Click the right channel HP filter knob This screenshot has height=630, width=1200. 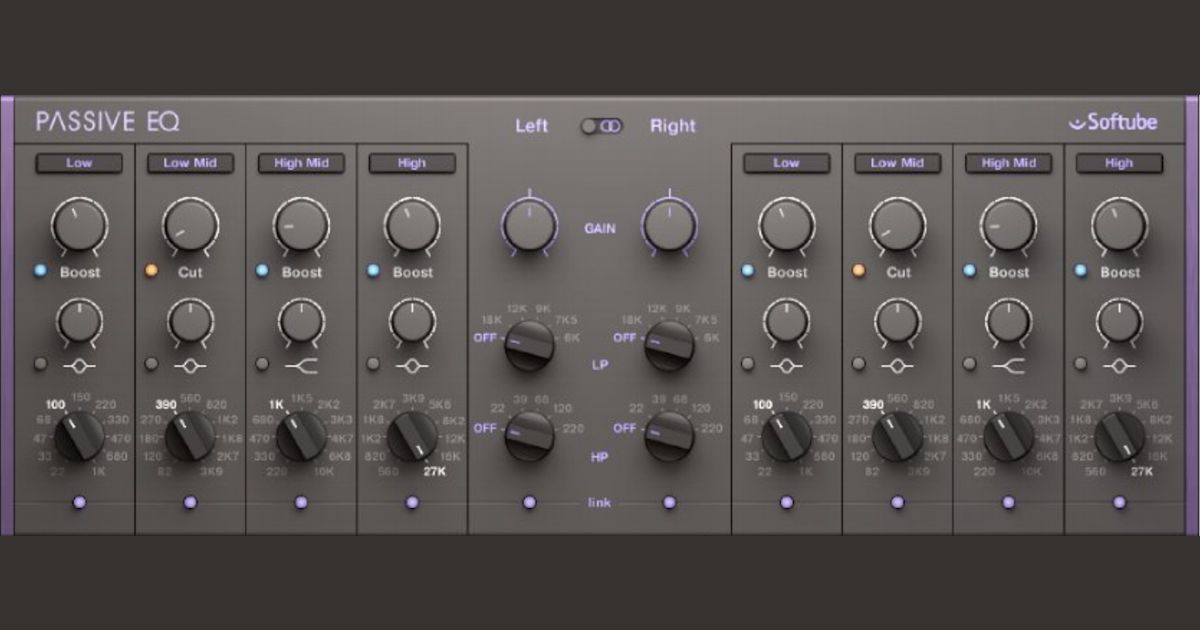point(671,435)
